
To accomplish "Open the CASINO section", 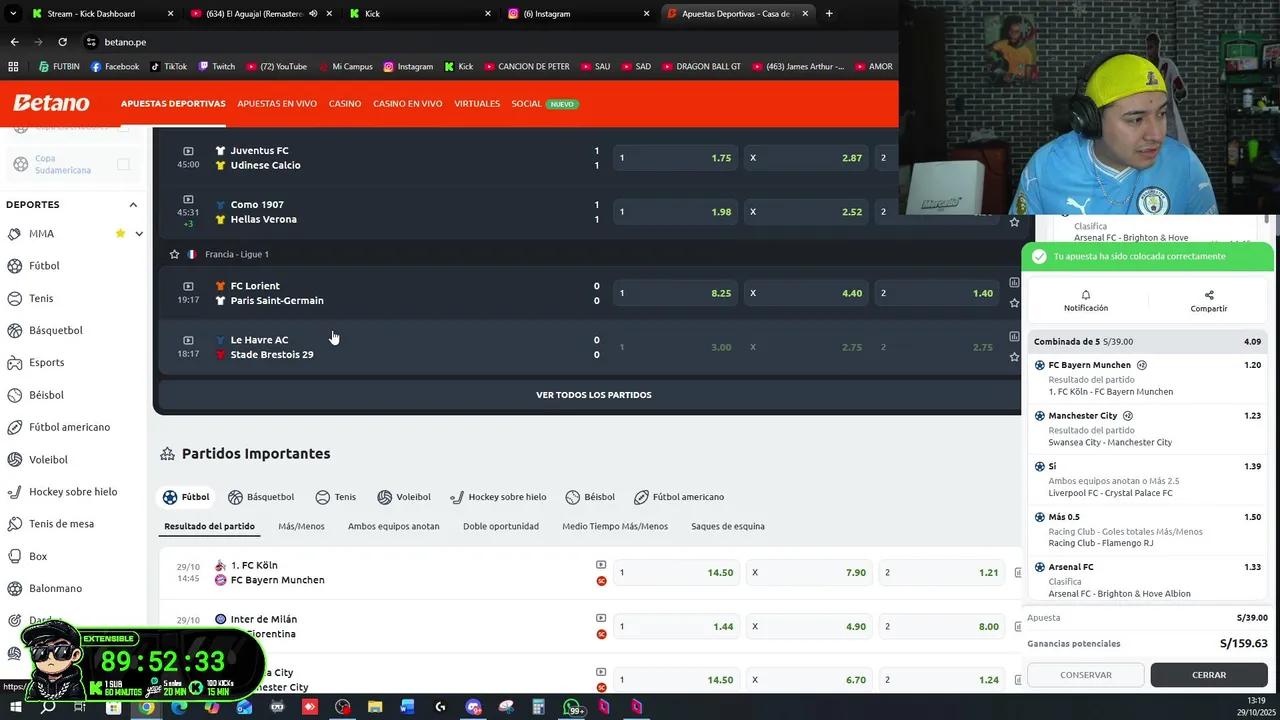I will [x=345, y=104].
